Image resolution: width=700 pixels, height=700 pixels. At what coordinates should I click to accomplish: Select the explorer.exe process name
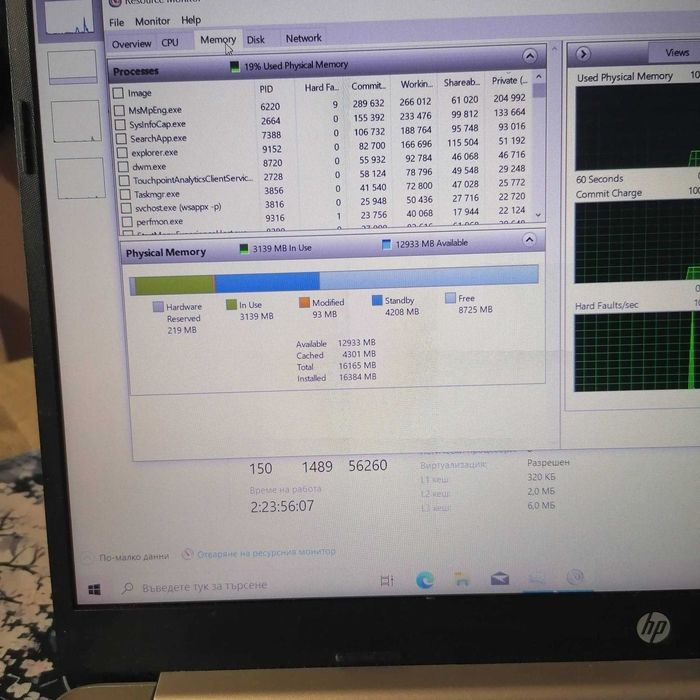(x=154, y=153)
